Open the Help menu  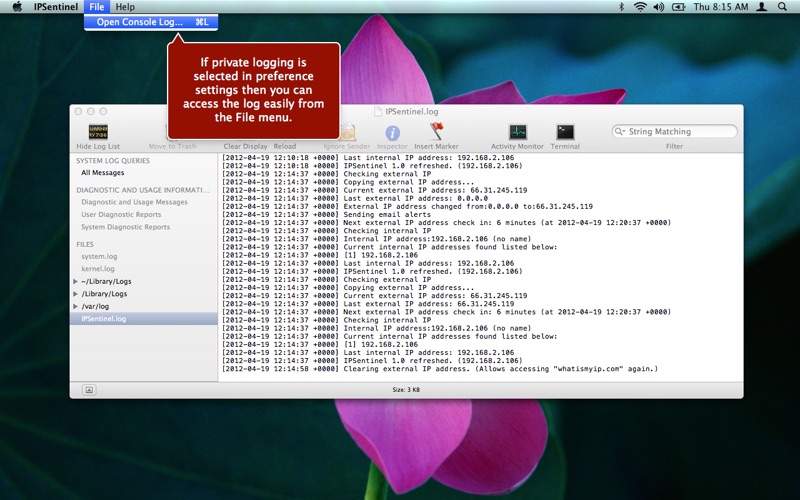[125, 7]
